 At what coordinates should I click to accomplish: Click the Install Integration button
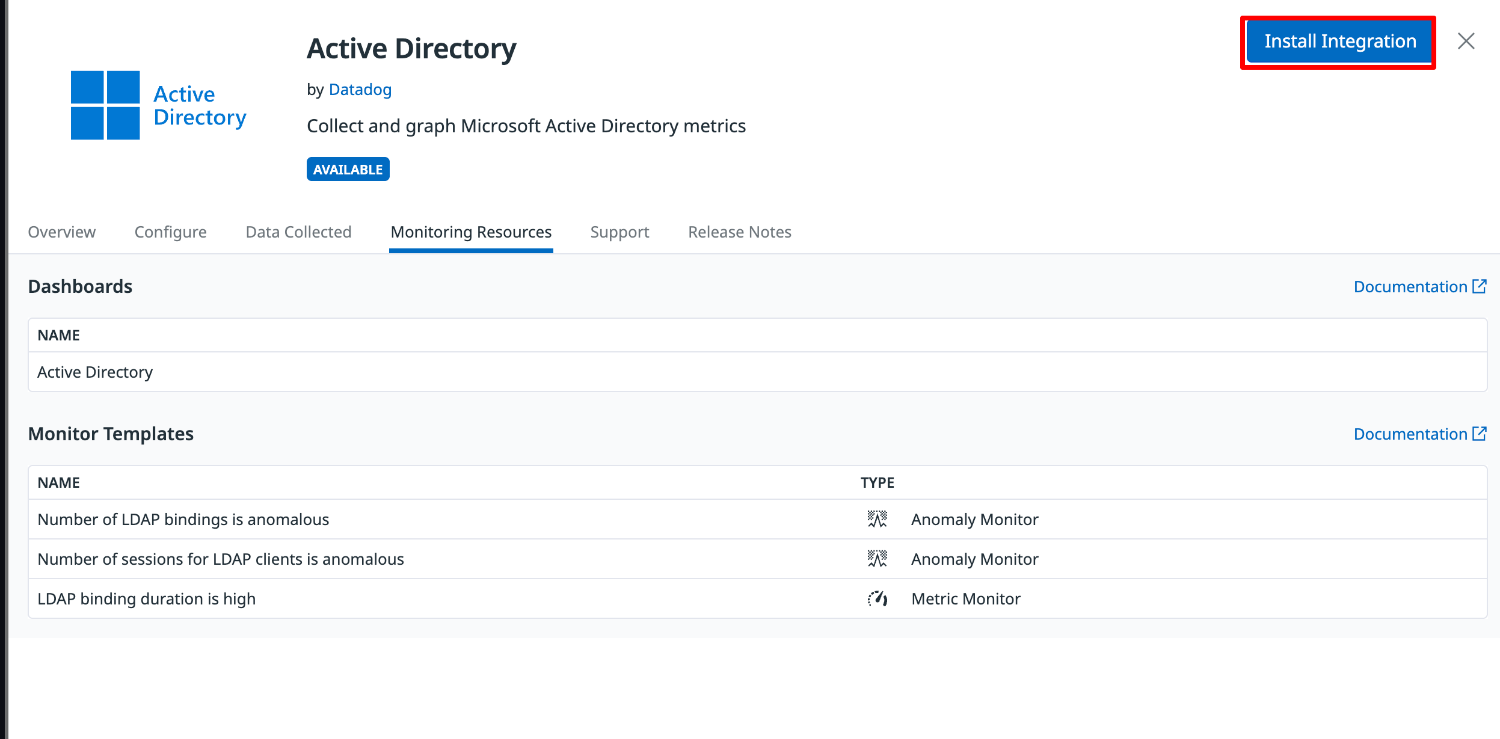[x=1339, y=42]
